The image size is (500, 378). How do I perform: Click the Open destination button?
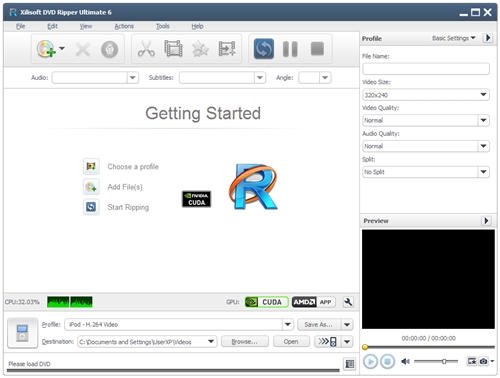coord(291,342)
